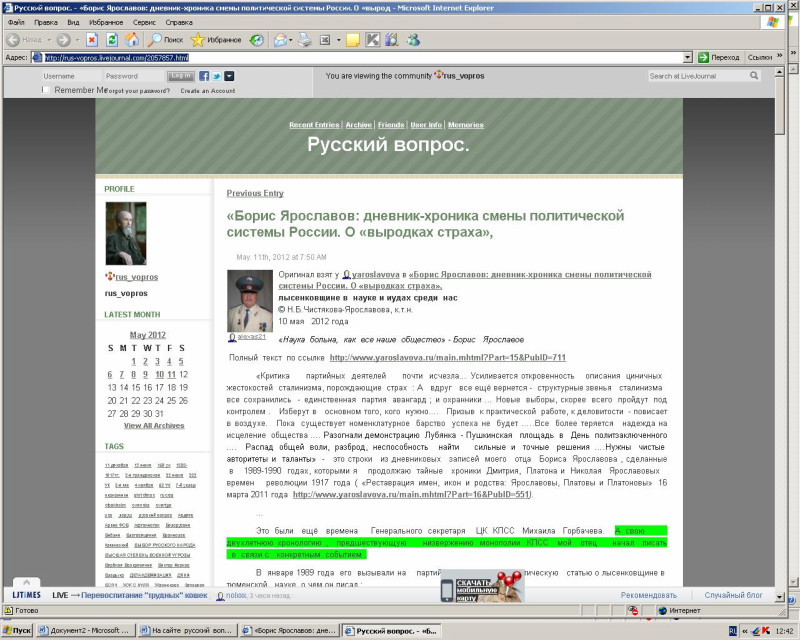Click the Back (Назад) navigation arrow icon
This screenshot has height=640, width=800.
[14, 40]
